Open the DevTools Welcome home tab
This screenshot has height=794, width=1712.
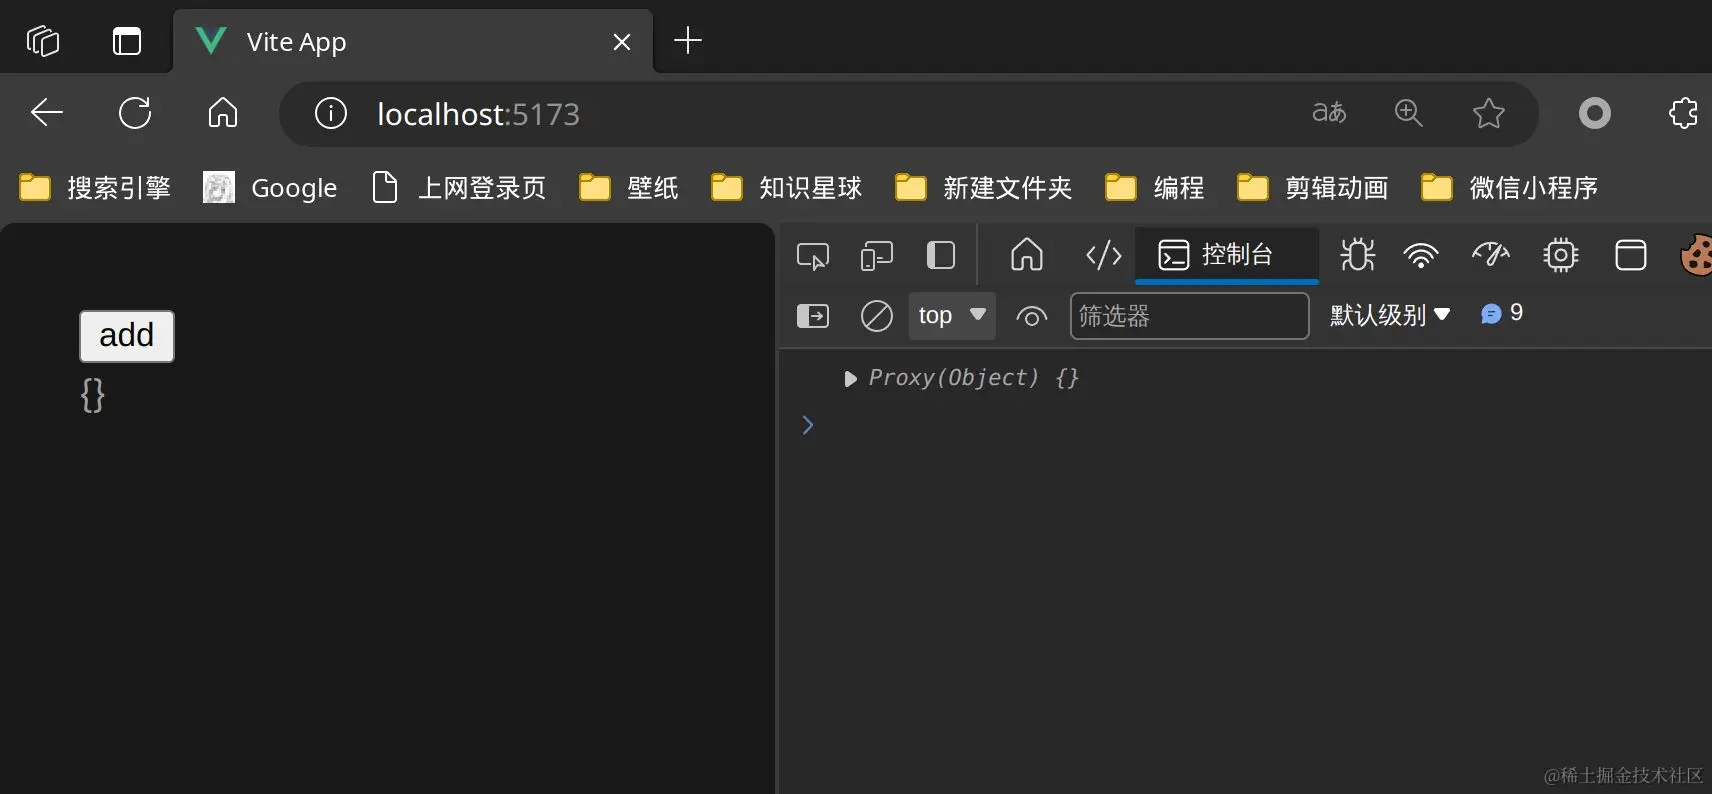[x=1027, y=256]
